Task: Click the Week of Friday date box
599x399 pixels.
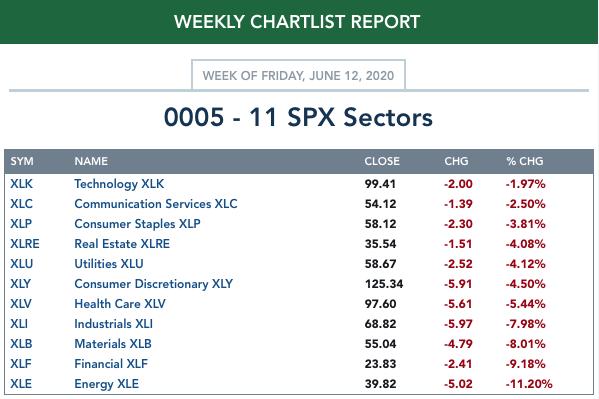Action: coord(298,75)
